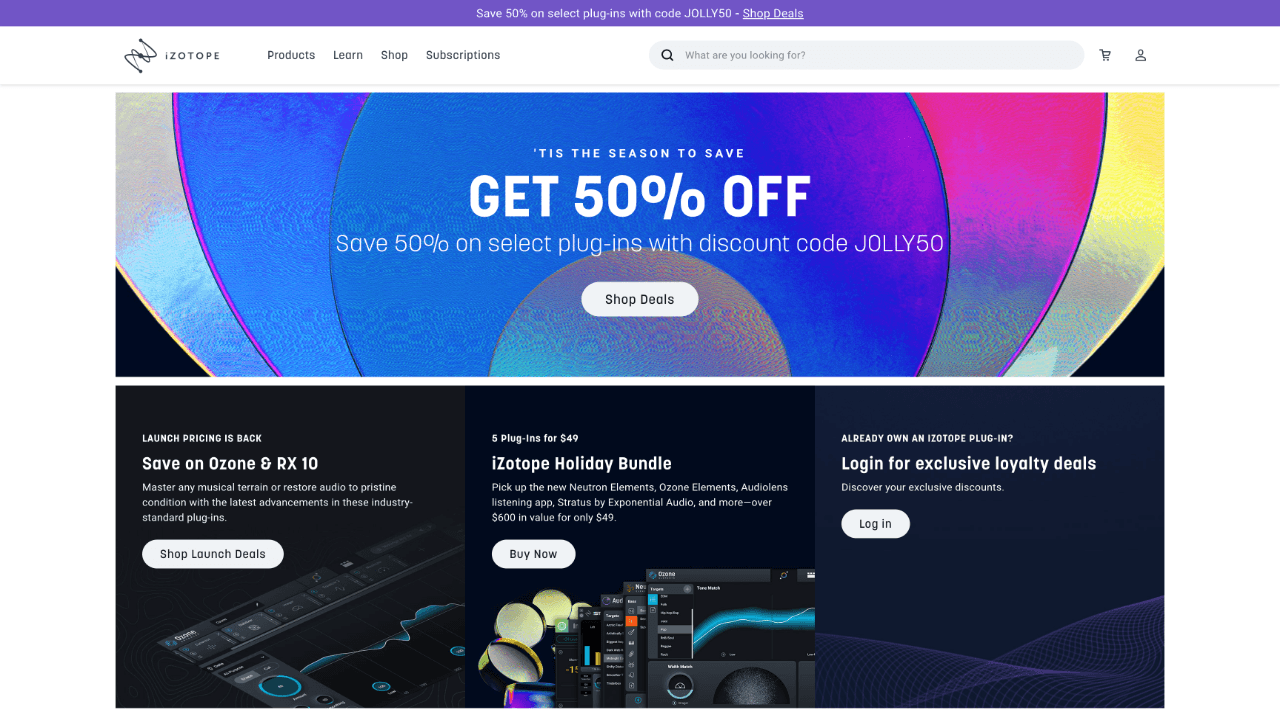
Task: Click the Save on Ozone & RX 10 heading
Action: (230, 464)
